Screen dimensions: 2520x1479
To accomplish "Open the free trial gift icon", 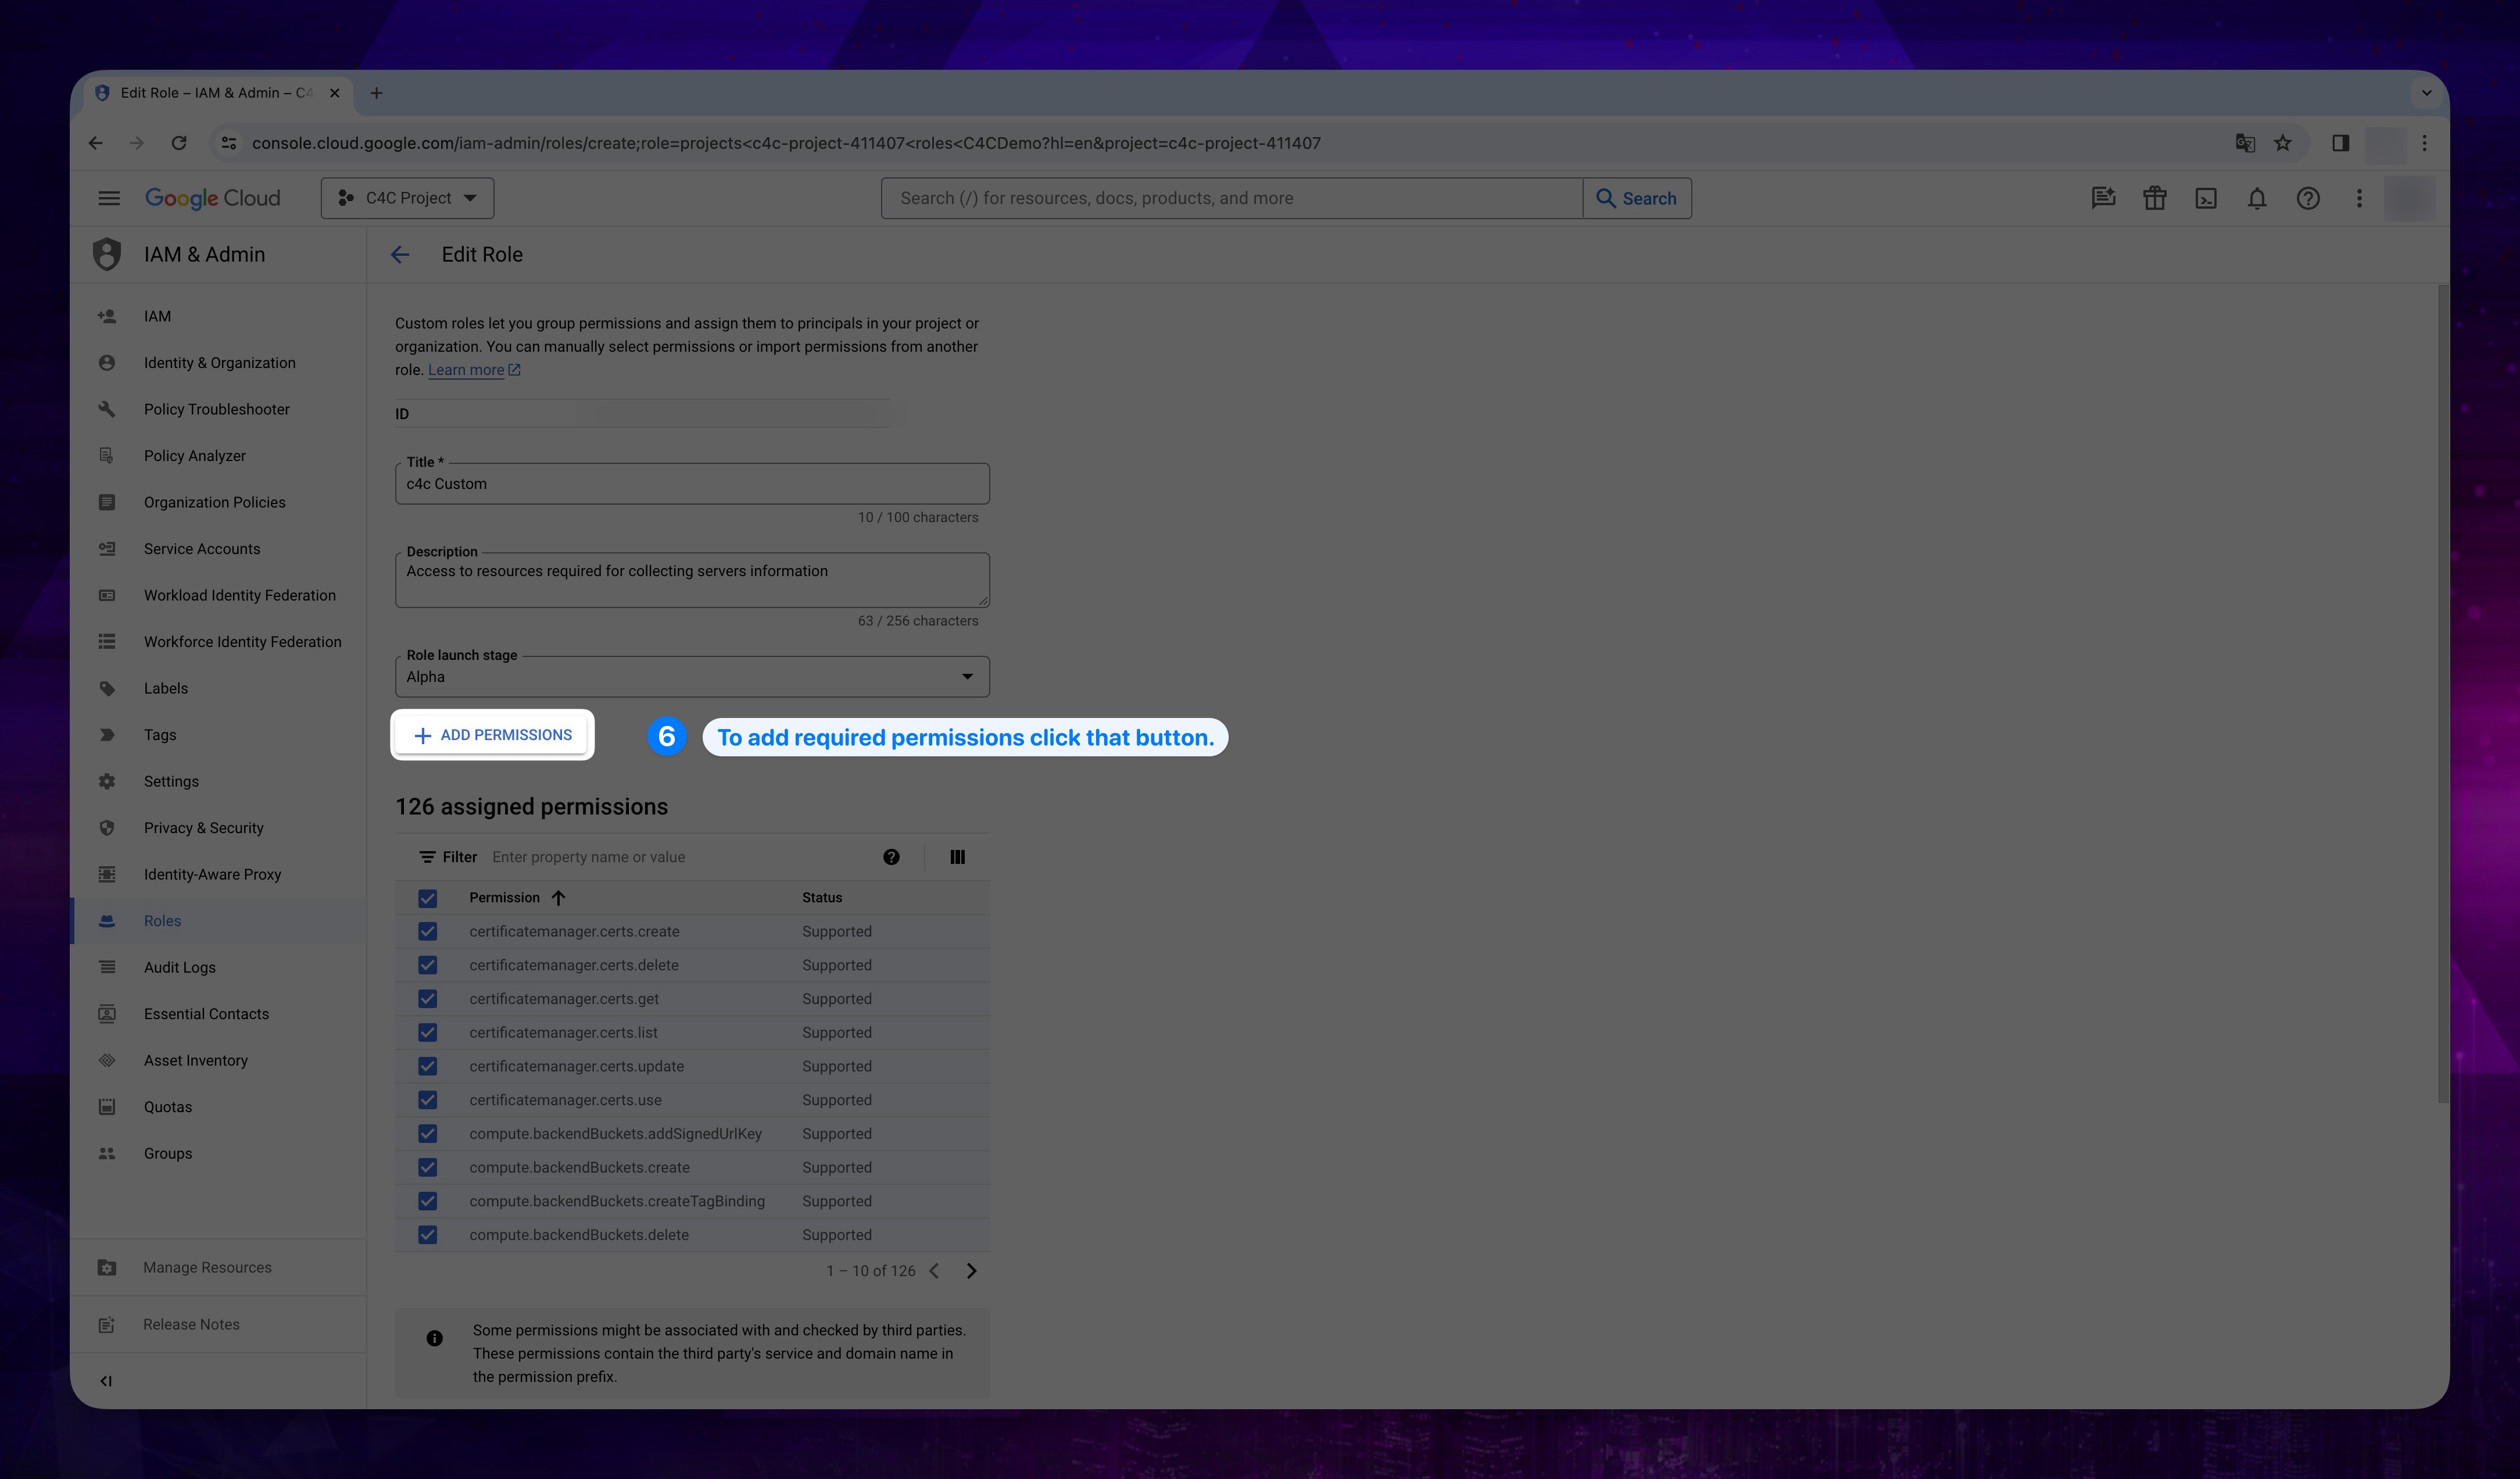I will [2154, 198].
